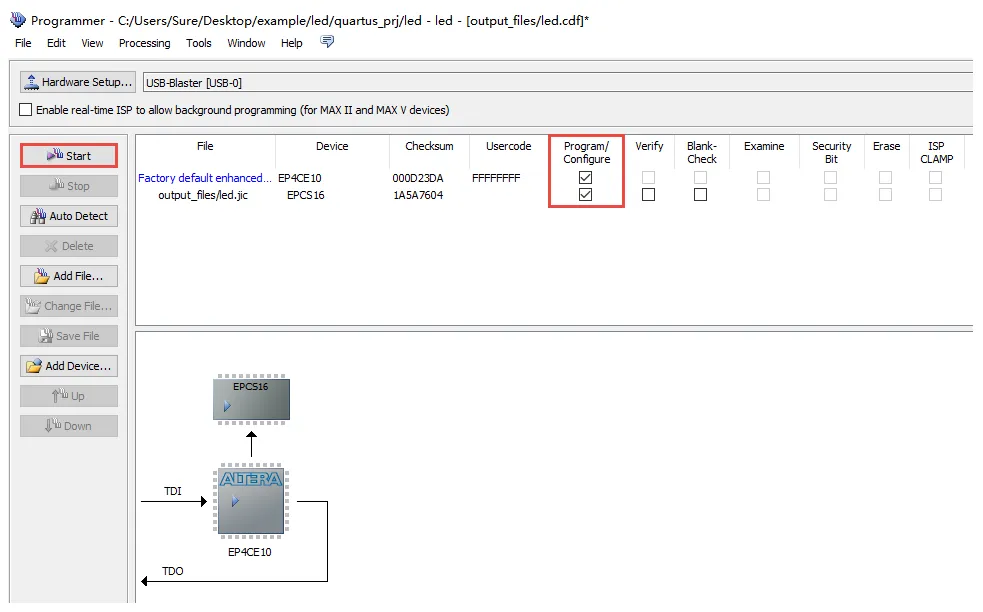Click the Save File button

(x=69, y=336)
